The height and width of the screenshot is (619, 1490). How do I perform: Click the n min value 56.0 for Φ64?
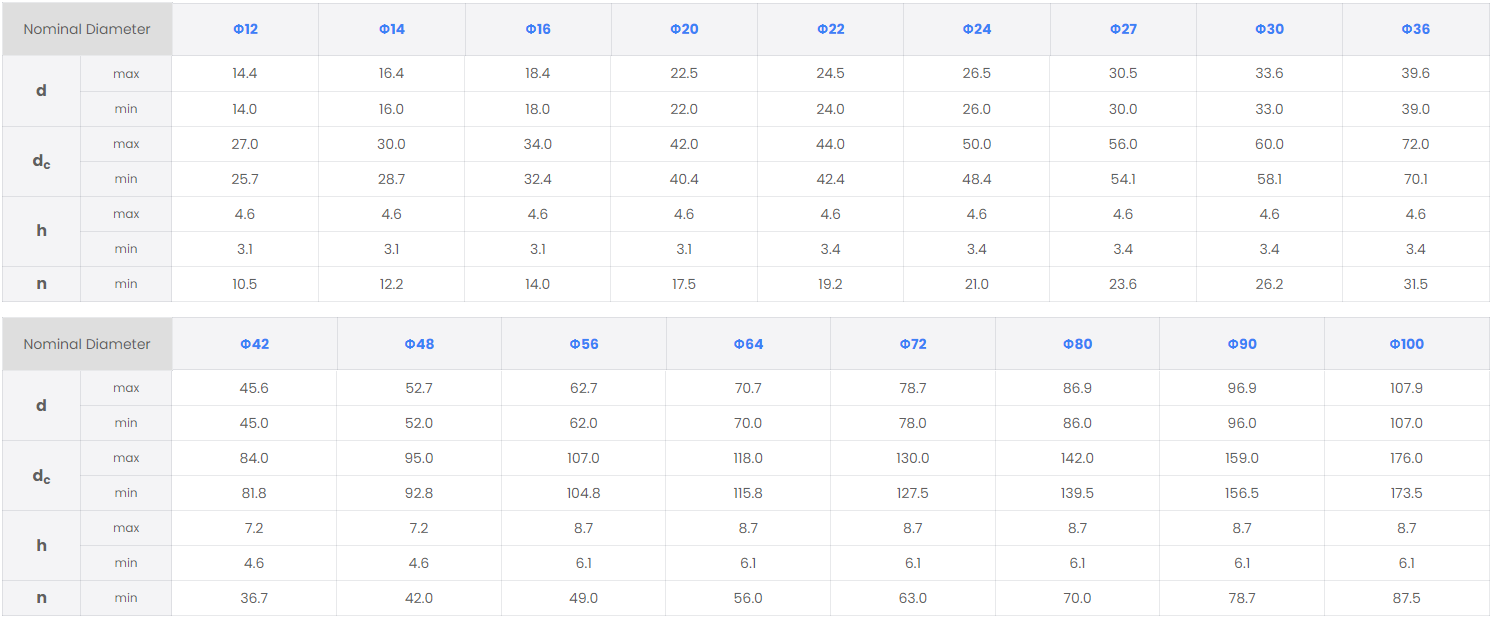point(748,599)
